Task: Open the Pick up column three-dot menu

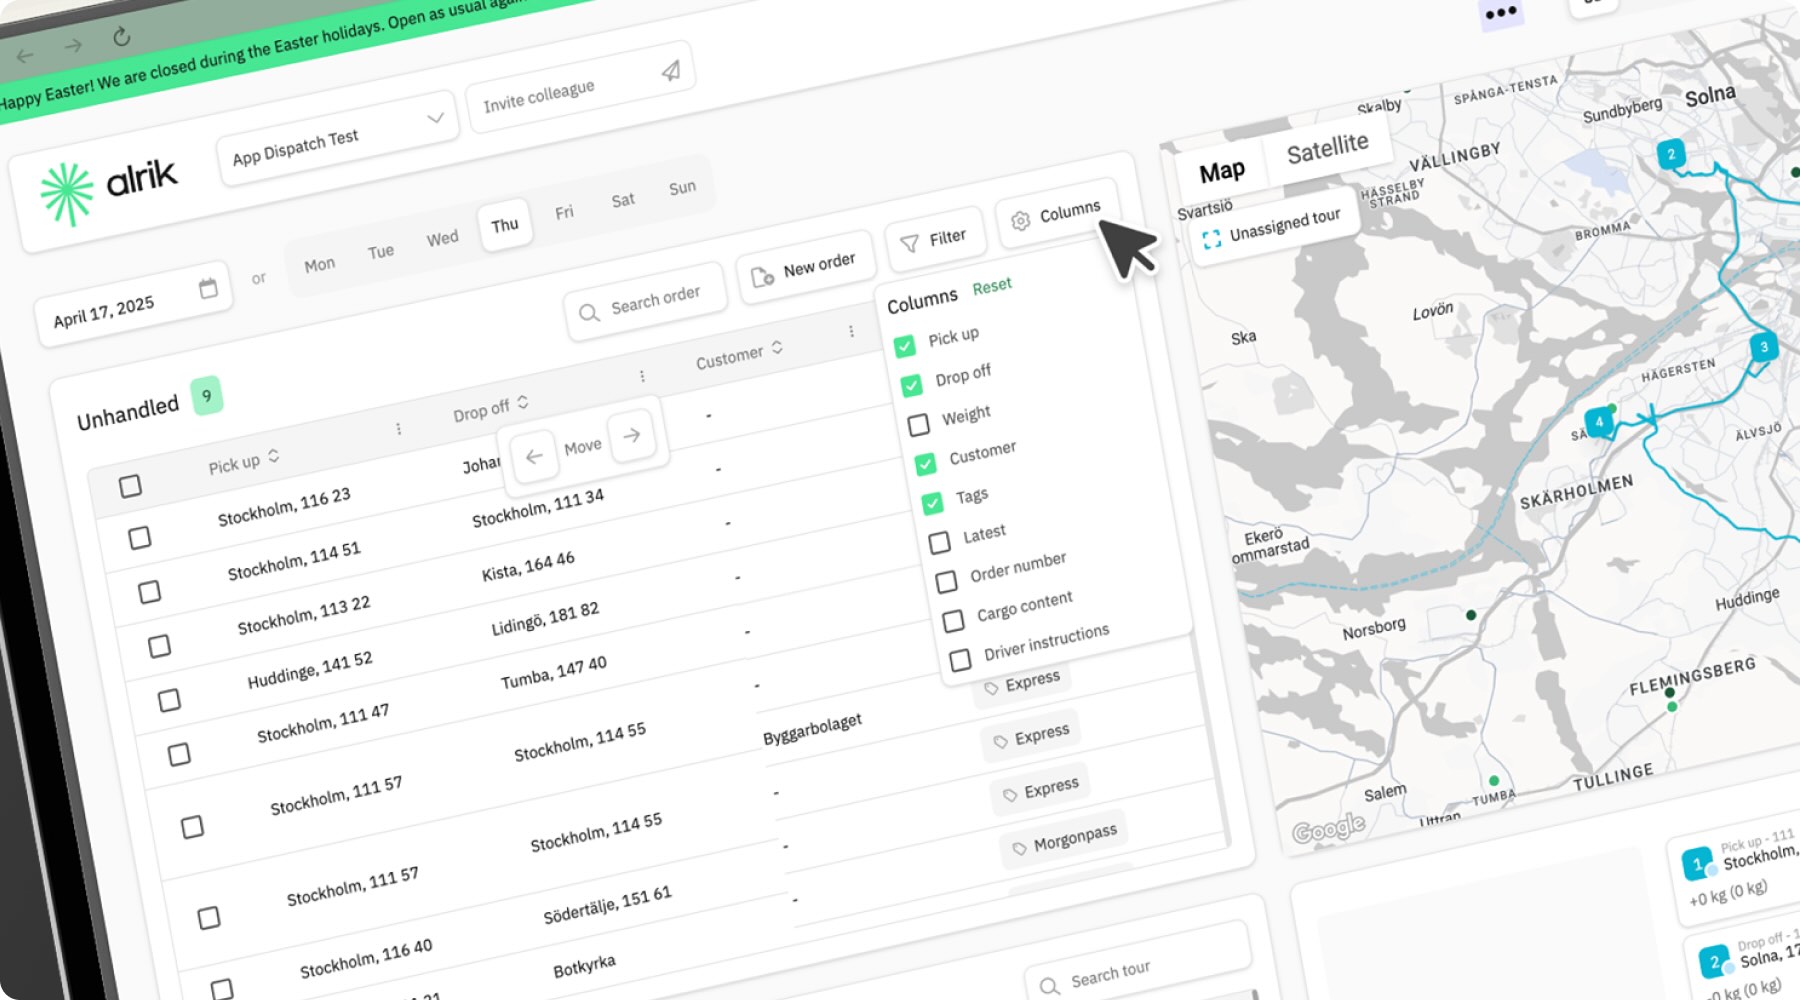Action: [398, 428]
